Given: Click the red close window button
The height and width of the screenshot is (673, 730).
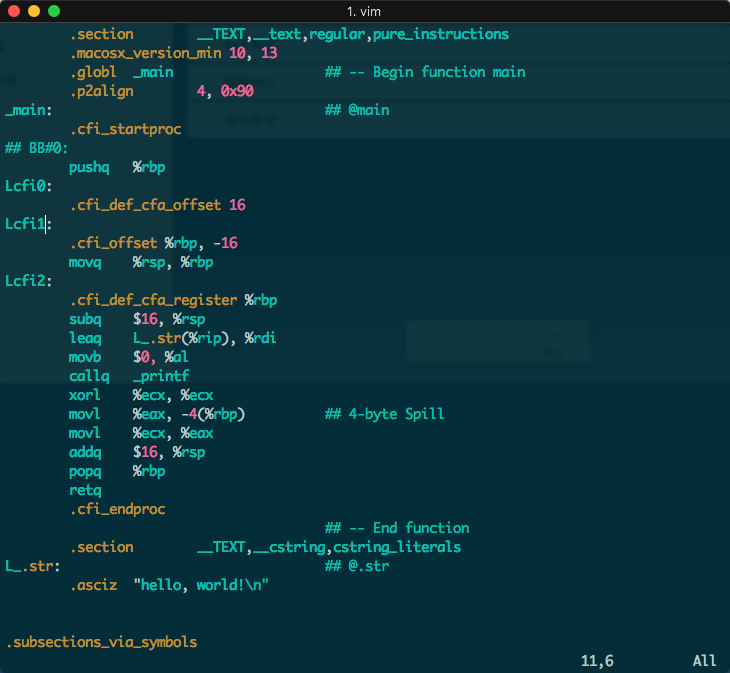Looking at the screenshot, I should coord(14,11).
